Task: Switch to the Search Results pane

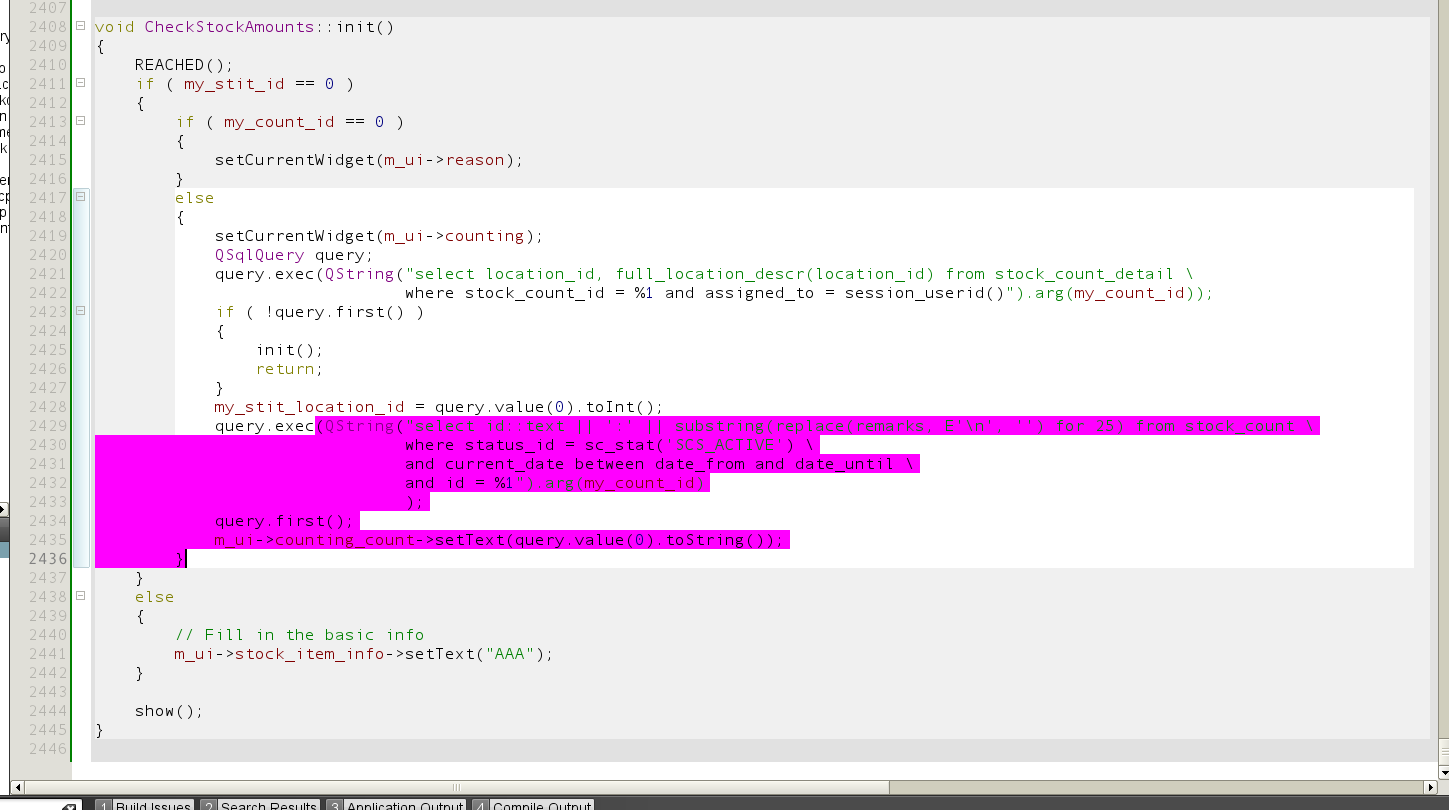Action: pyautogui.click(x=259, y=805)
